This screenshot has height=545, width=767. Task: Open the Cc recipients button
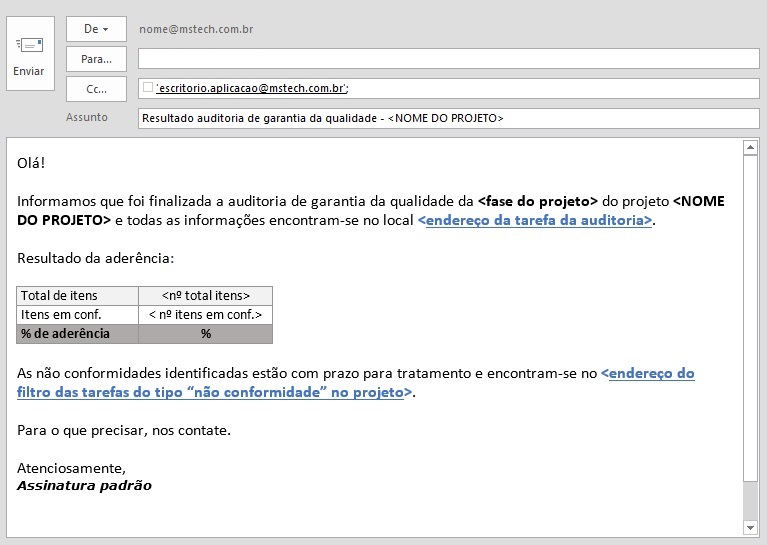pos(96,89)
